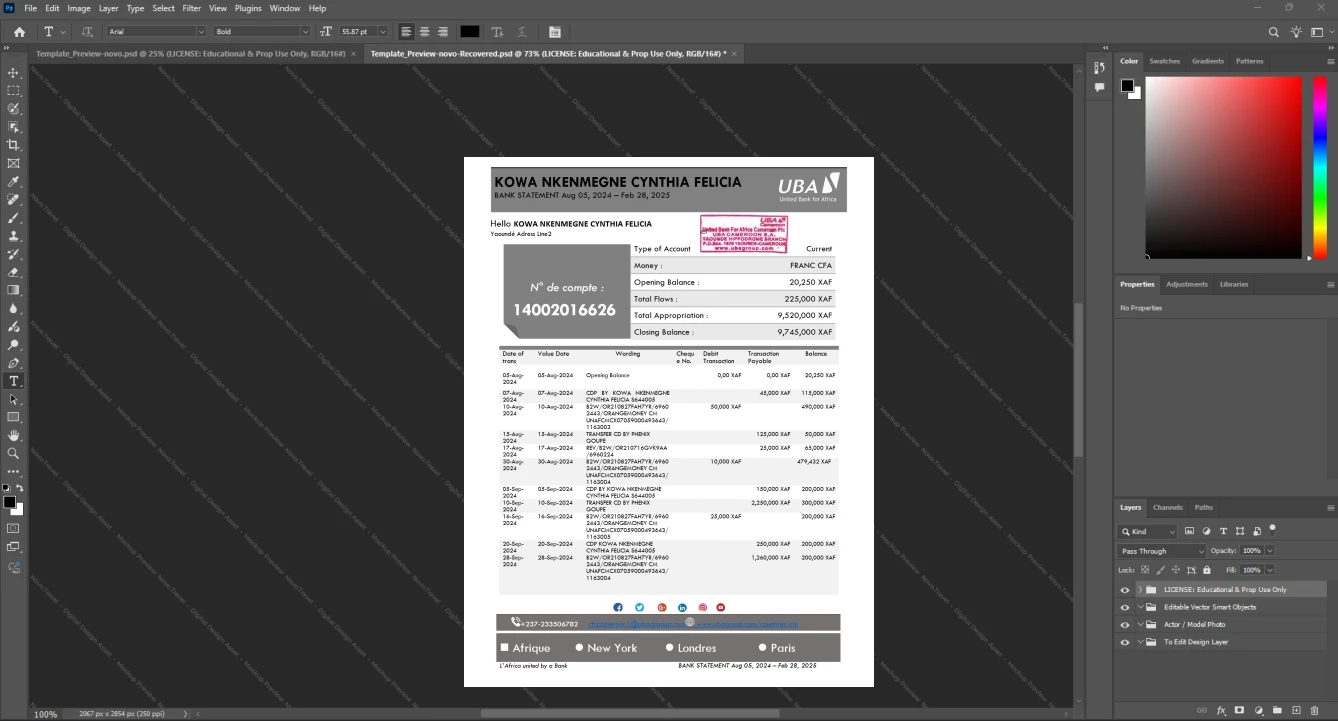
Task: Collapse the Editable Vector Smart Objects group
Action: click(x=1140, y=607)
